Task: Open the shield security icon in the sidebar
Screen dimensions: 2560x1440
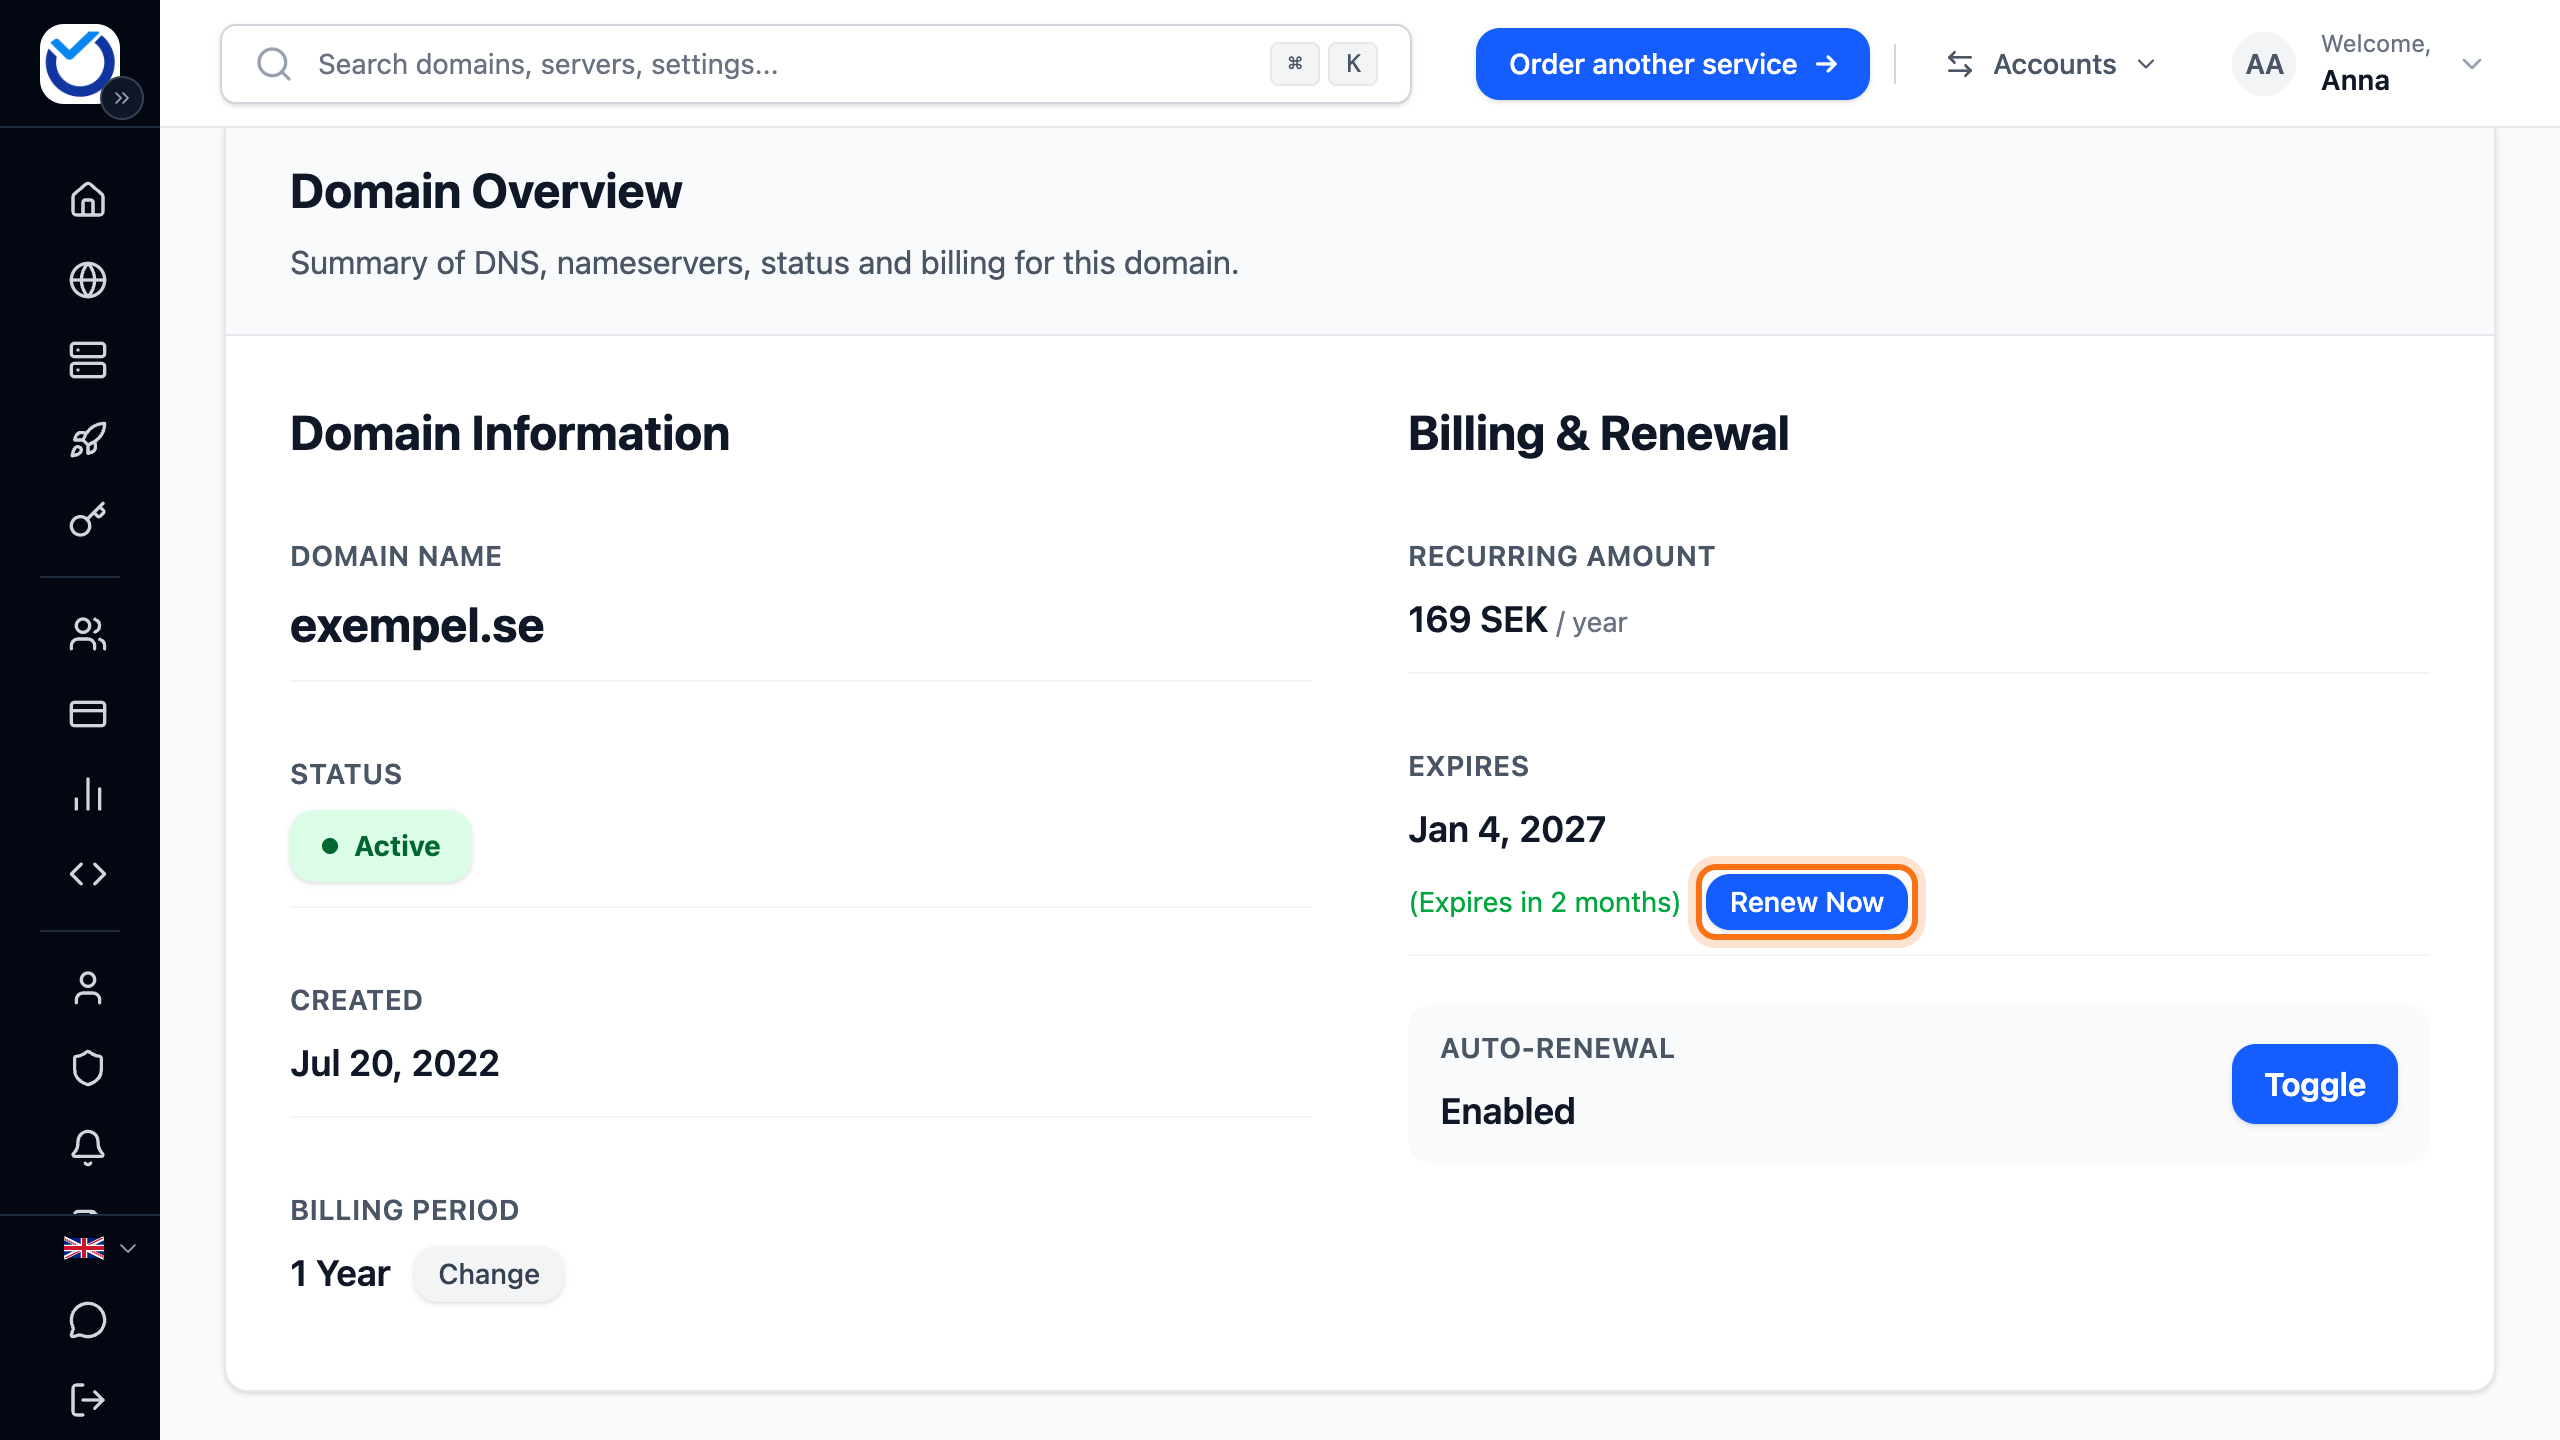Action: tap(88, 1068)
